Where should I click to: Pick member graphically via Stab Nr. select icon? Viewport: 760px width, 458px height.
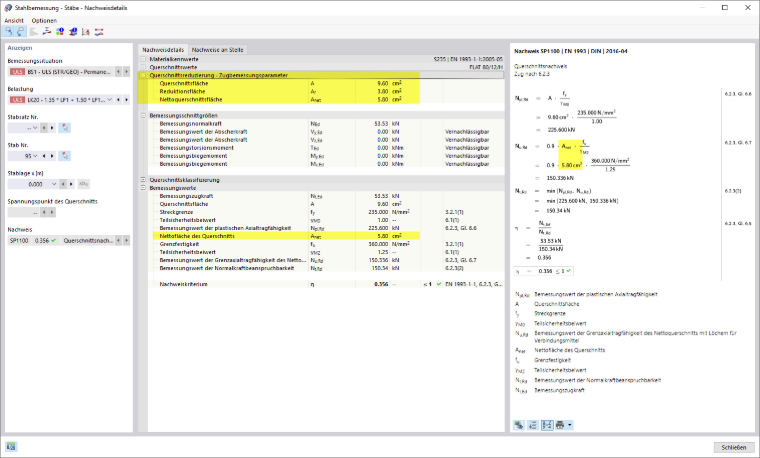64,156
